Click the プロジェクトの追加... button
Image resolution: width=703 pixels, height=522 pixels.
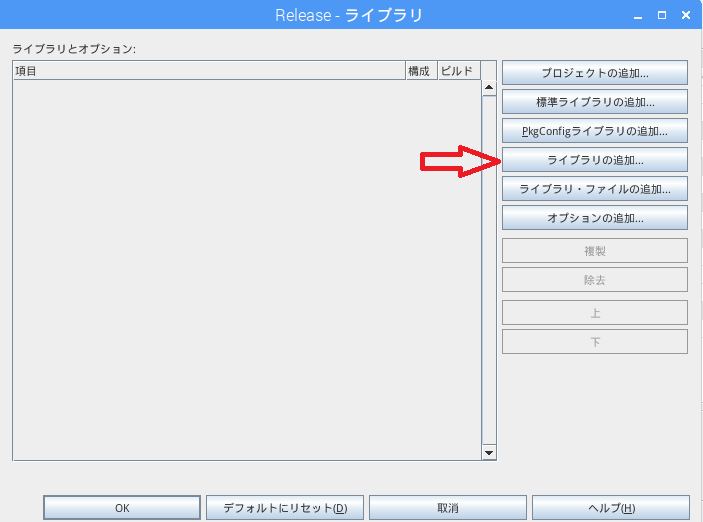click(x=594, y=73)
